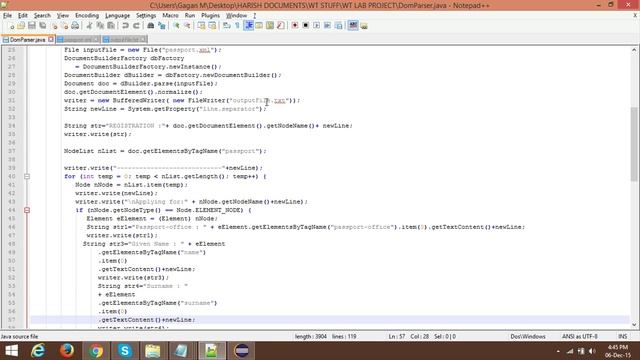Open the Edit menu
This screenshot has height=360, width=640.
(x=23, y=16)
